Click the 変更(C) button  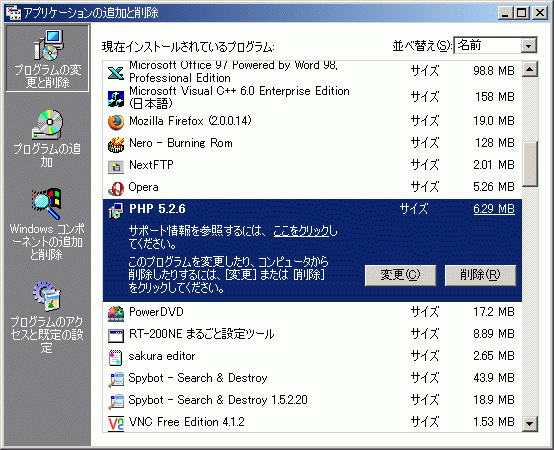coord(400,275)
